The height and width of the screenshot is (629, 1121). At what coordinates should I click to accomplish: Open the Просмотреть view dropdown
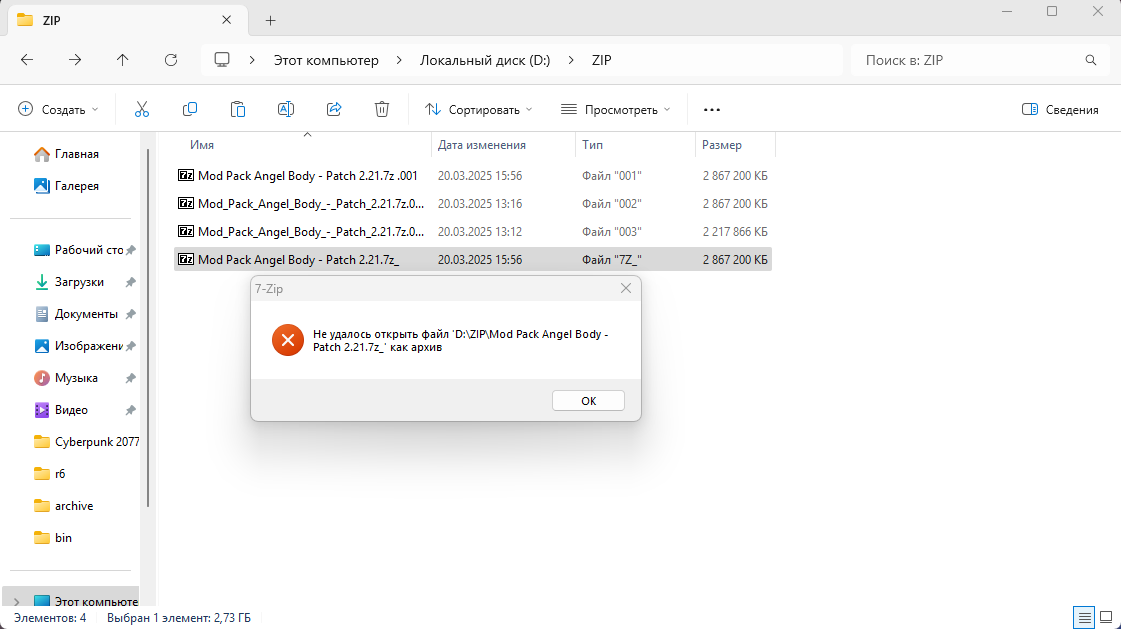click(x=615, y=110)
